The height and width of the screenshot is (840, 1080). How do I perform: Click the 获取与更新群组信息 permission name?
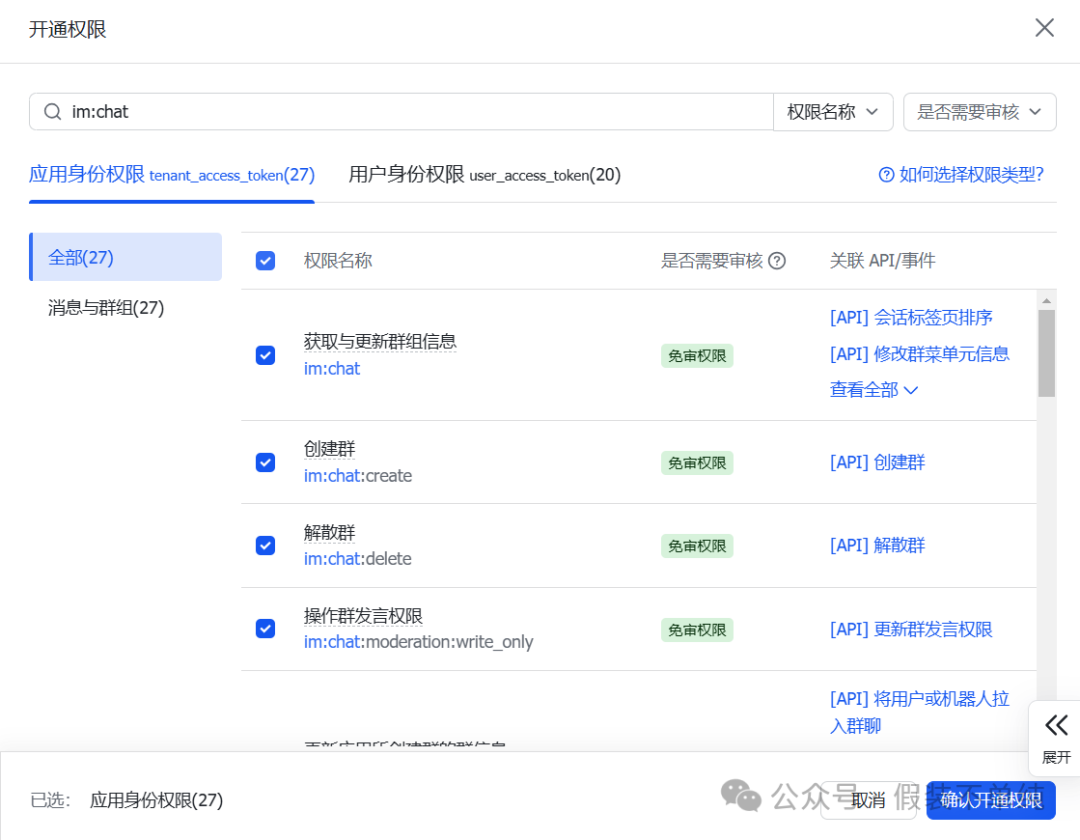pos(380,342)
